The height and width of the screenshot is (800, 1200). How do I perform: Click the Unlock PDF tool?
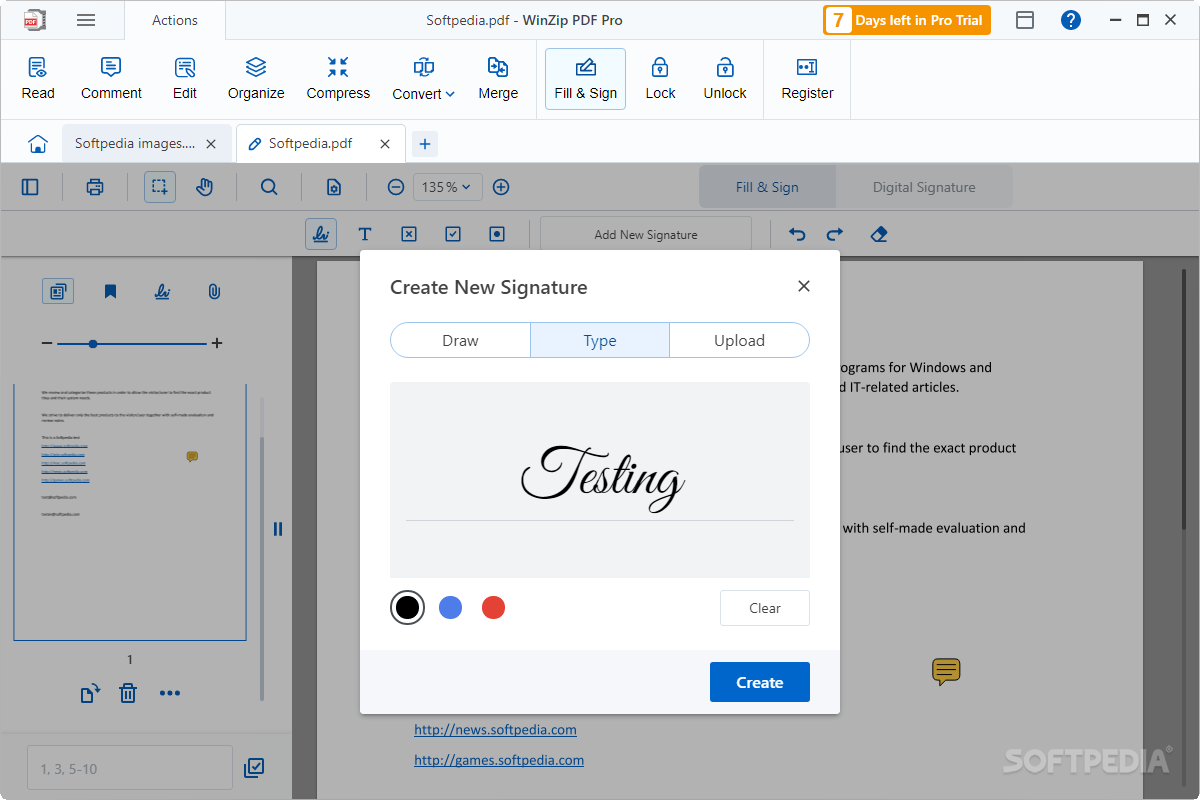pos(725,79)
